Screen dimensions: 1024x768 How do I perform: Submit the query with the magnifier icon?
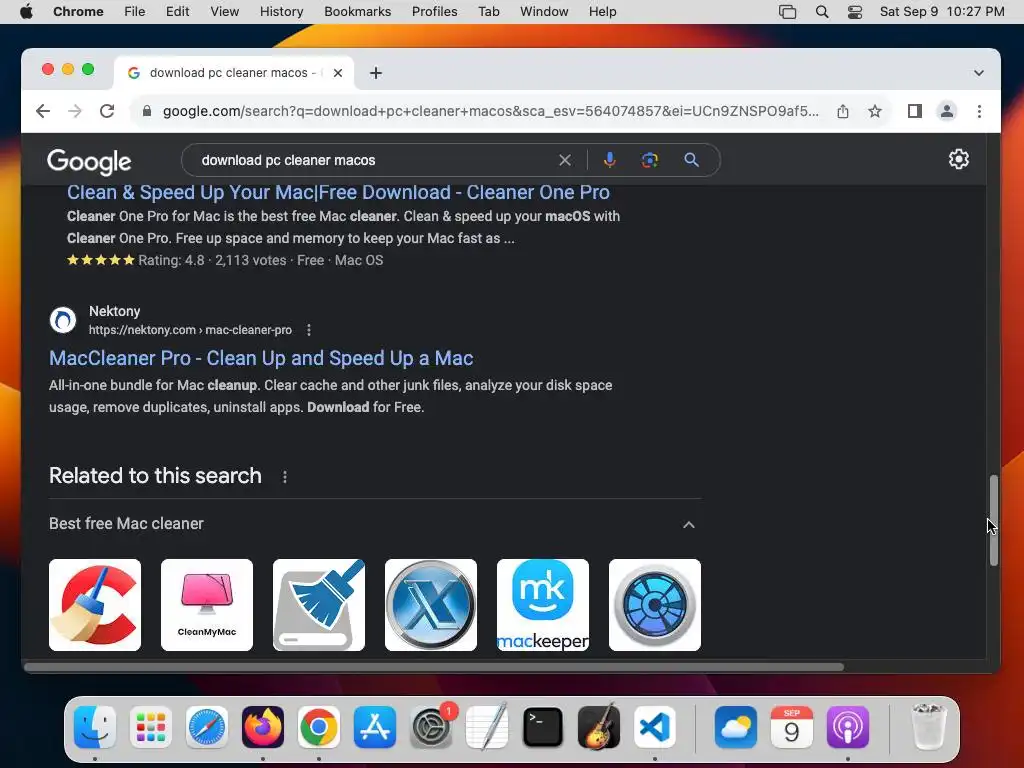(692, 160)
